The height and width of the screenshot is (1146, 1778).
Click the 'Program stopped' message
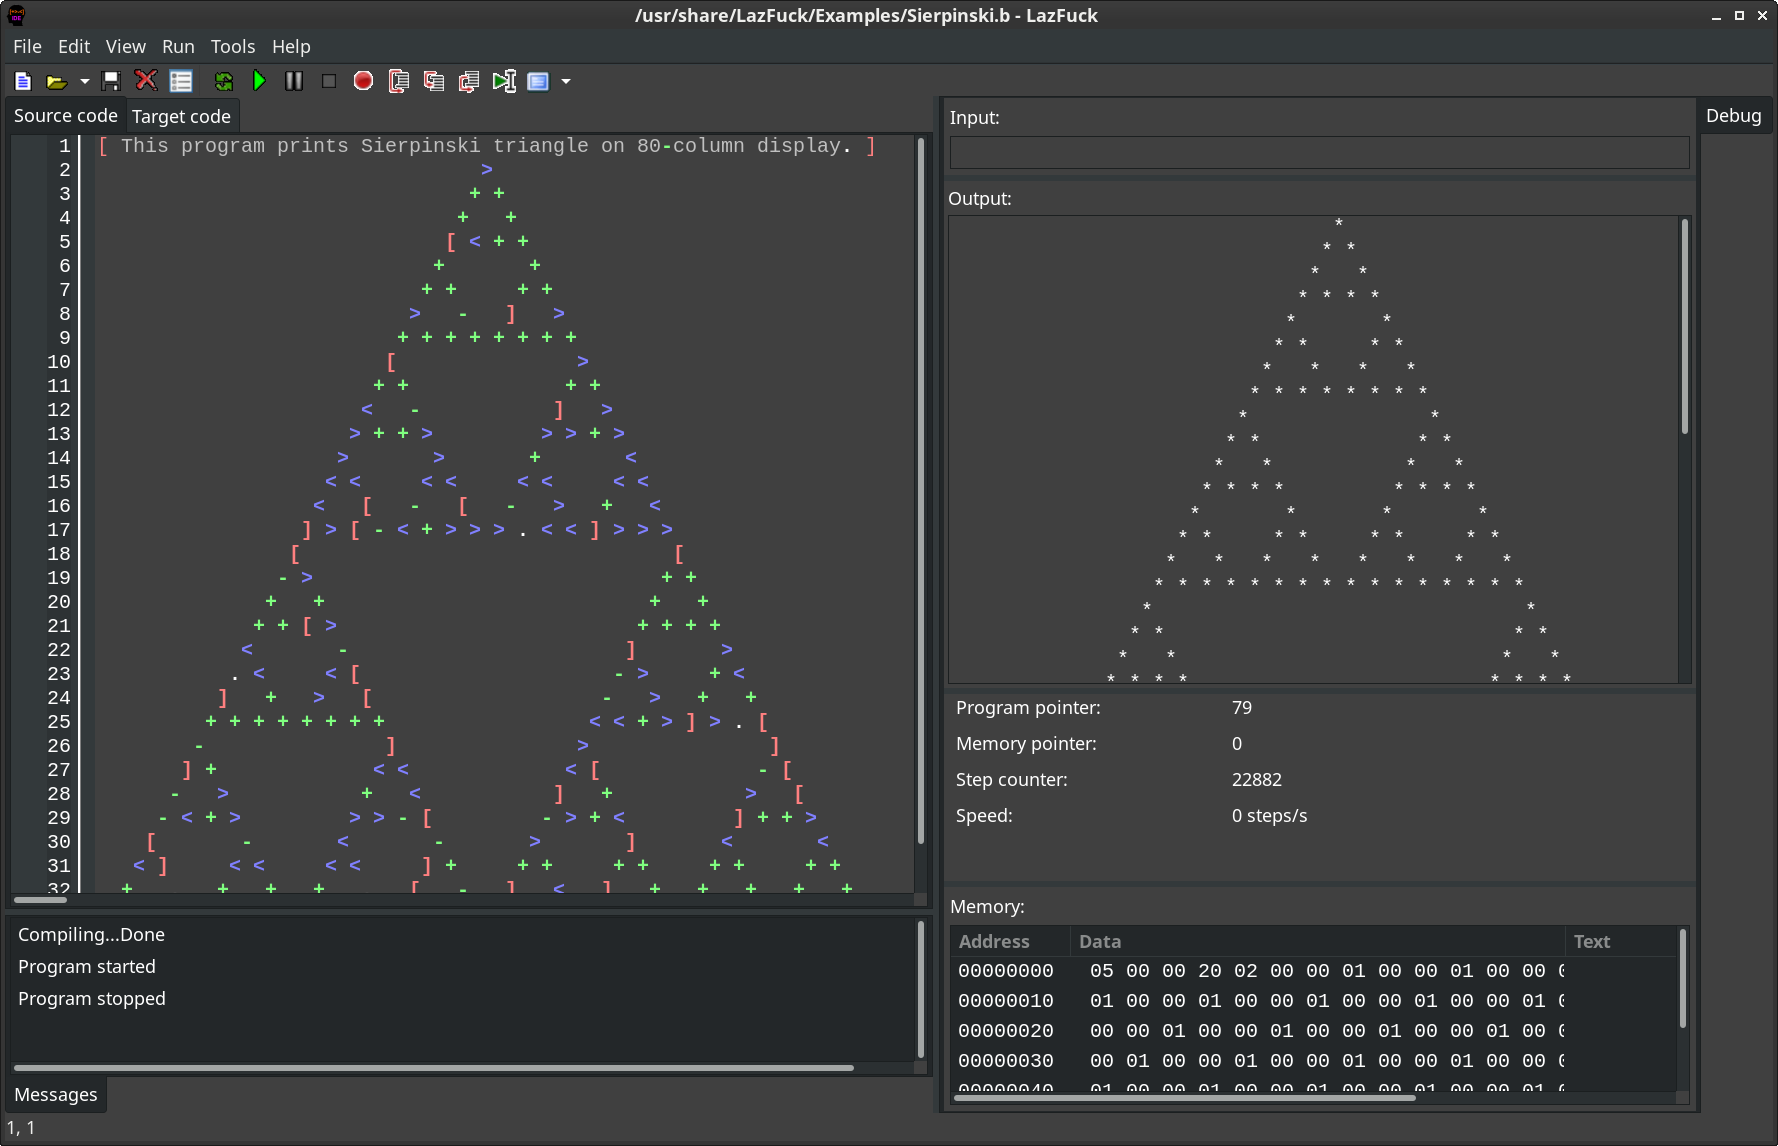tap(92, 998)
